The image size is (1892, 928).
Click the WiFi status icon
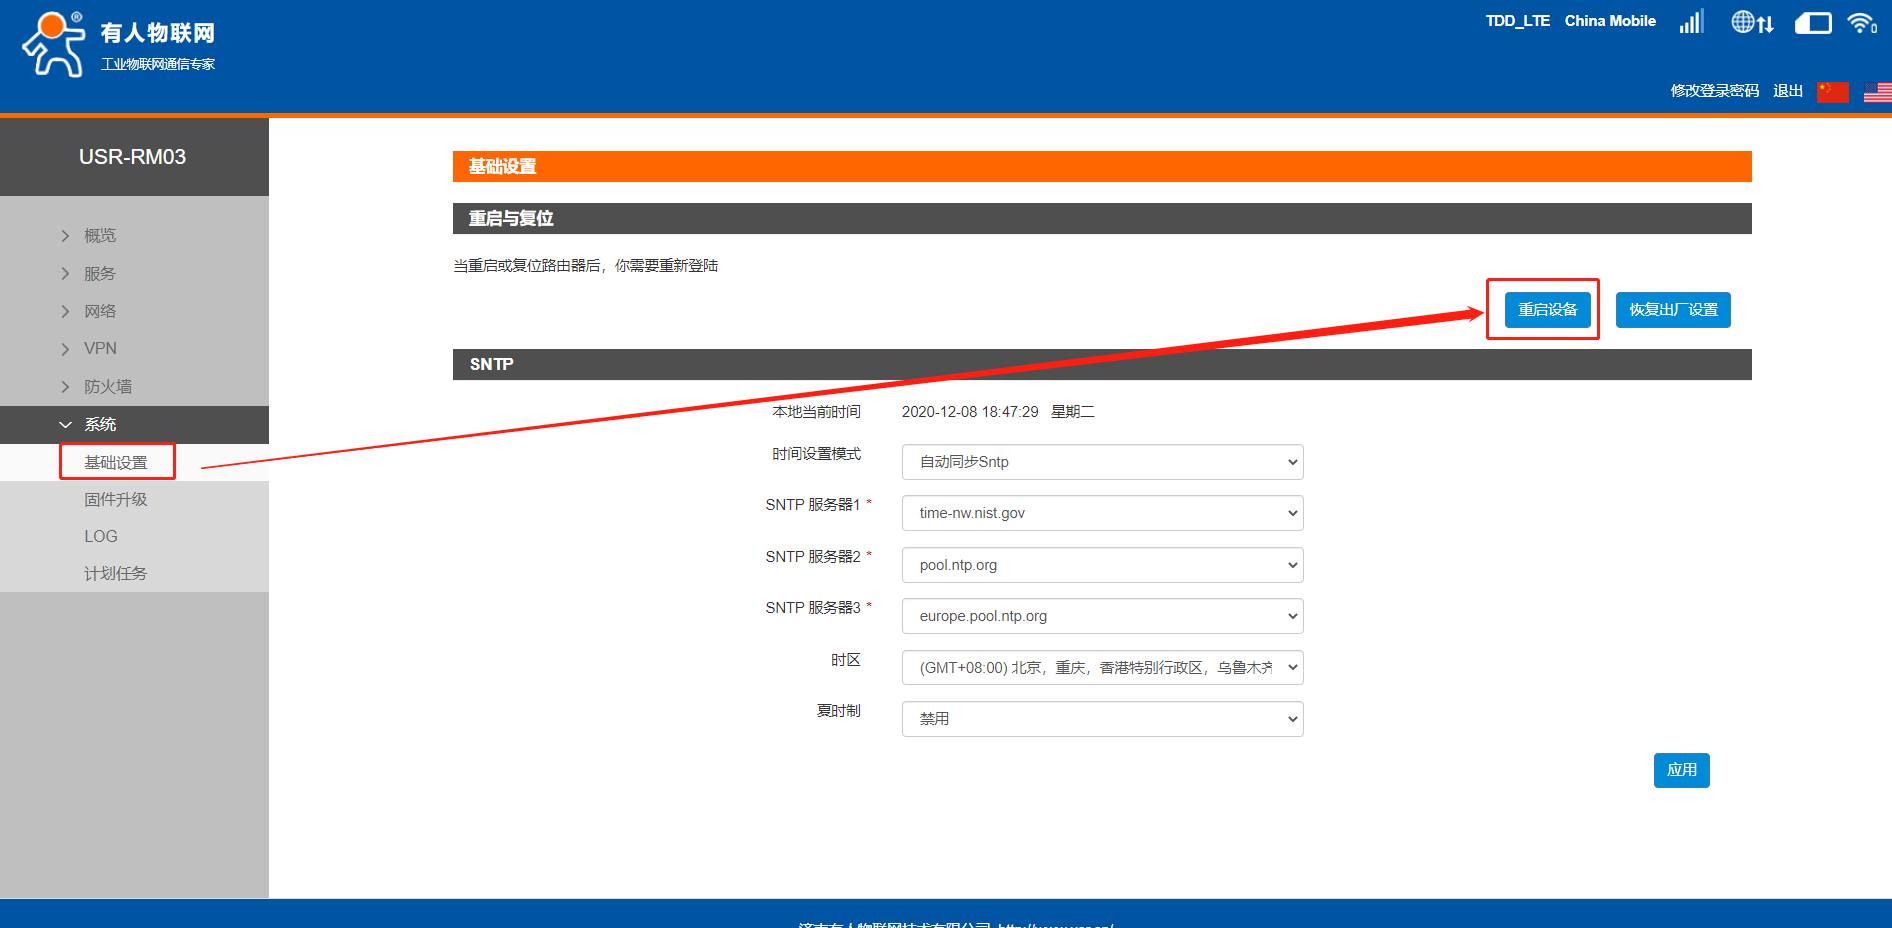pos(1861,23)
